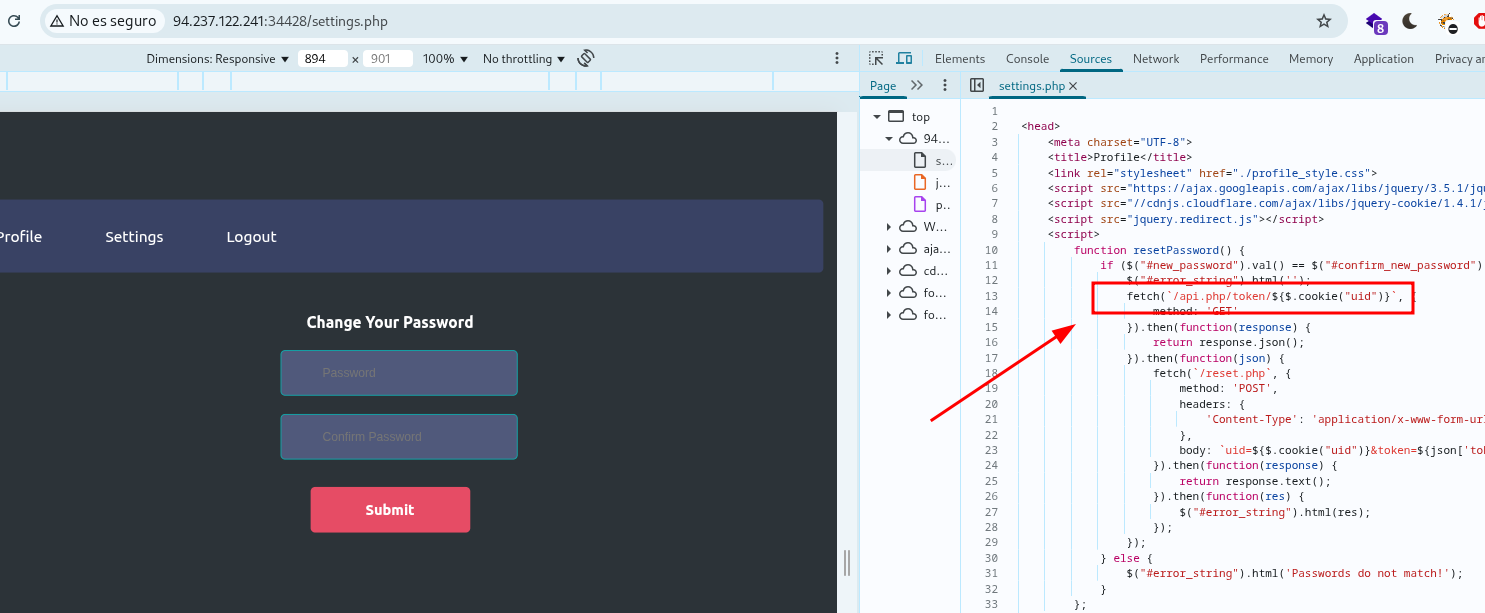Viewport: 1485px width, 613px height.
Task: Click the Logout link in navigation
Action: [x=251, y=237]
